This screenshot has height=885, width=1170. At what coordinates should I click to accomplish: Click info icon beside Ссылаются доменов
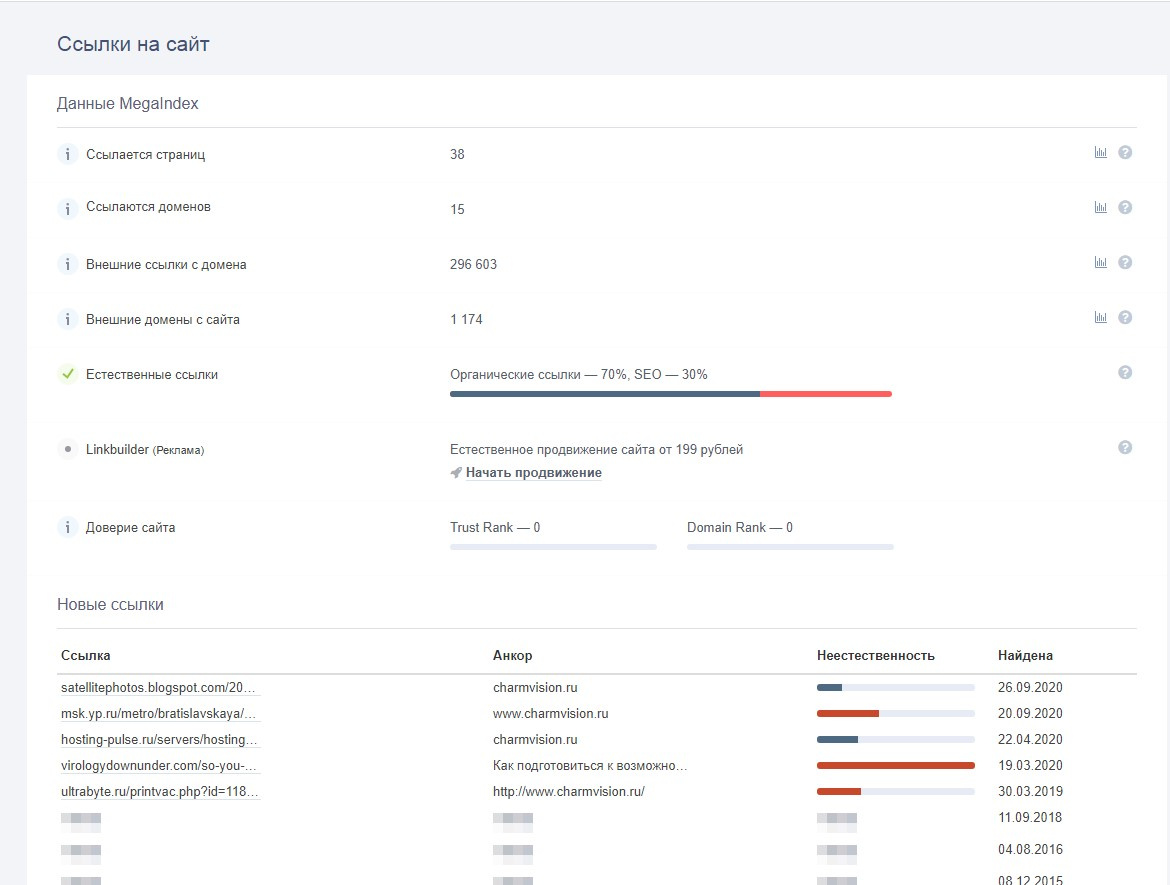coord(67,208)
